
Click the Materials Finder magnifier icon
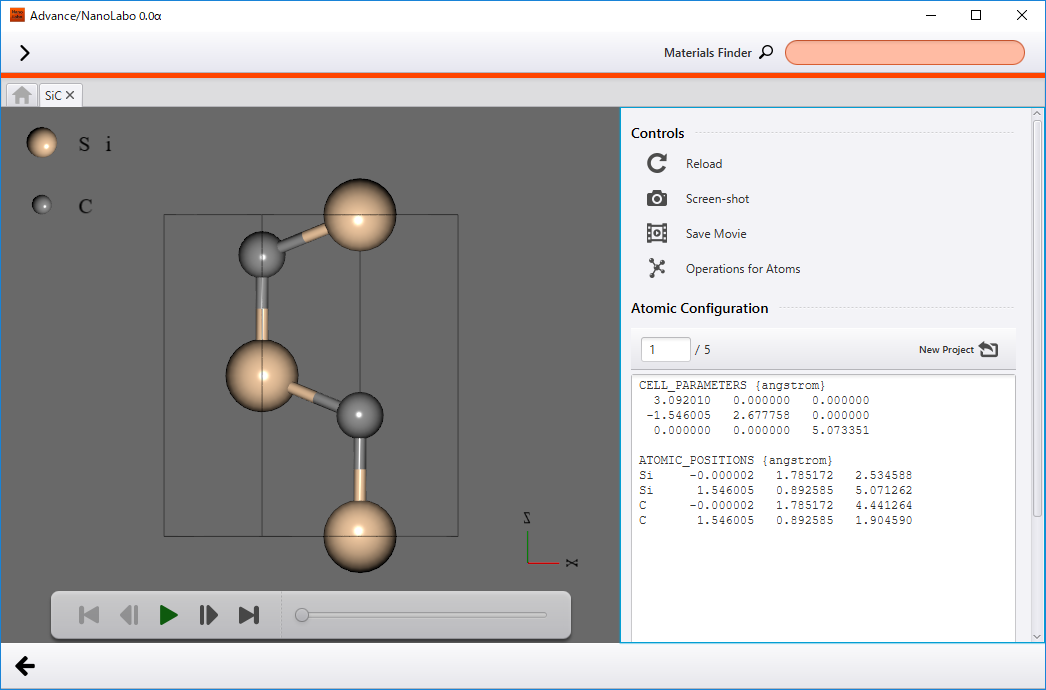(766, 52)
